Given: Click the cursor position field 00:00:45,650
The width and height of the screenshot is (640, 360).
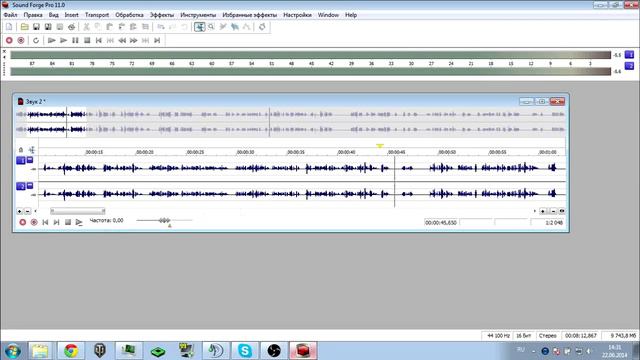Looking at the screenshot, I should [441, 223].
